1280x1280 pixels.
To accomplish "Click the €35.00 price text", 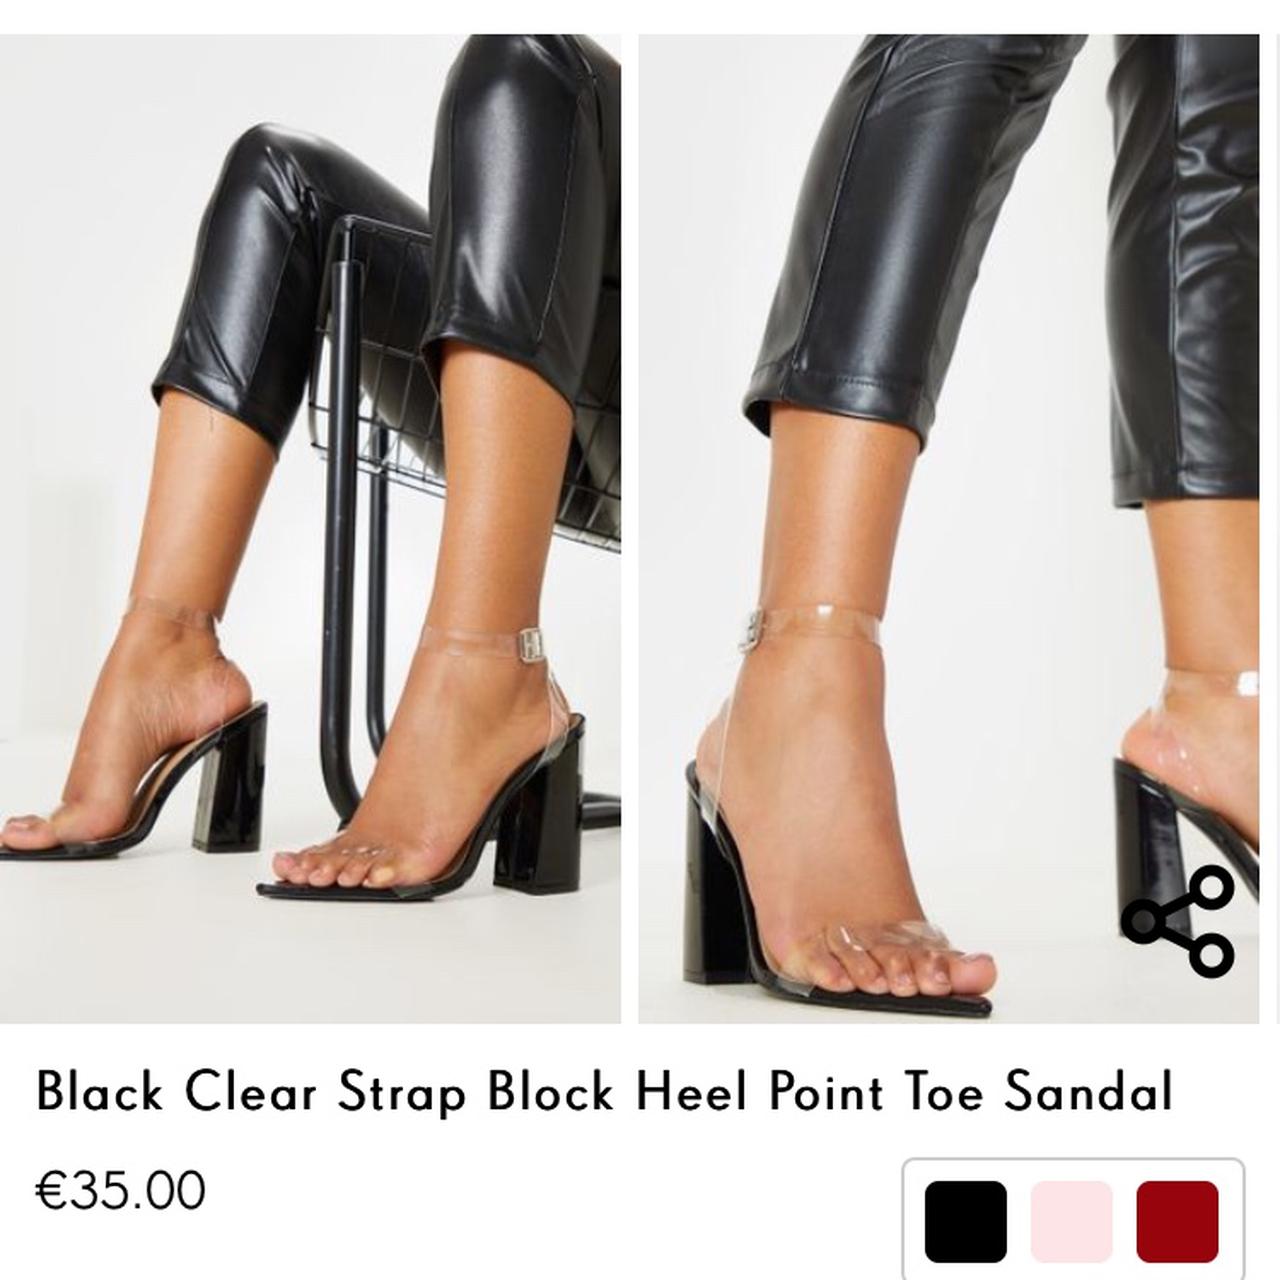I will pos(121,1190).
